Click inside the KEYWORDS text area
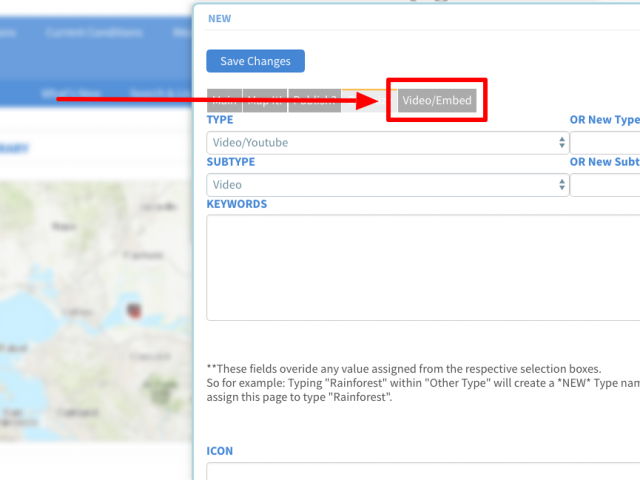The height and width of the screenshot is (480, 640). [x=420, y=267]
